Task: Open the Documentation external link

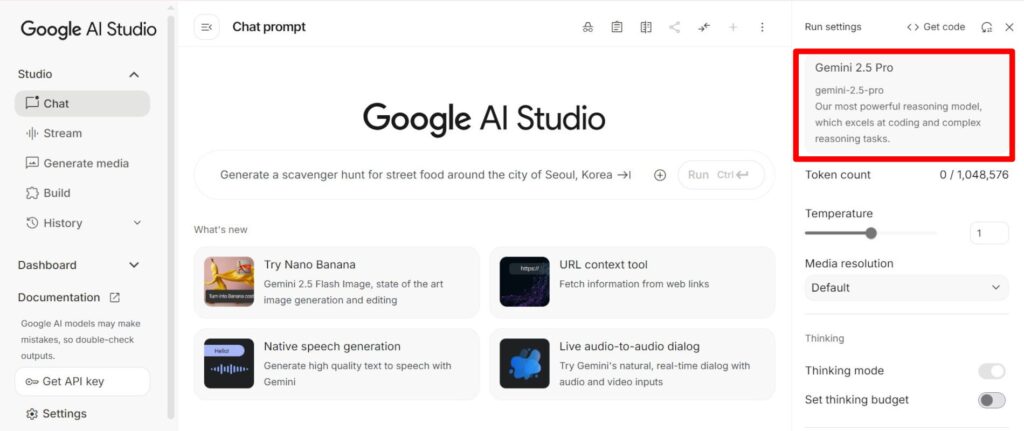Action: click(x=69, y=297)
